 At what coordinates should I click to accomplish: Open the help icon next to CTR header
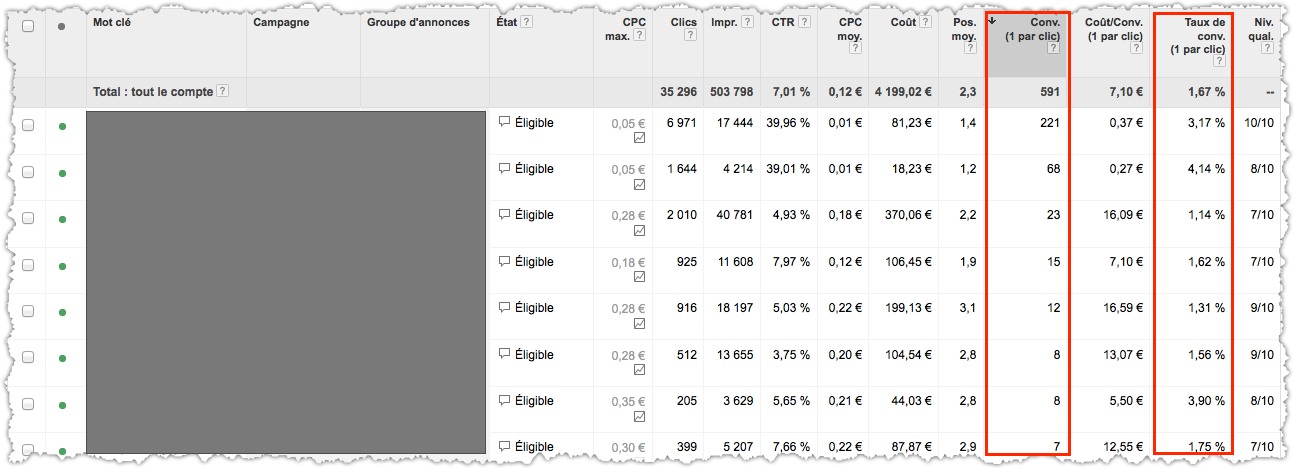coord(803,22)
